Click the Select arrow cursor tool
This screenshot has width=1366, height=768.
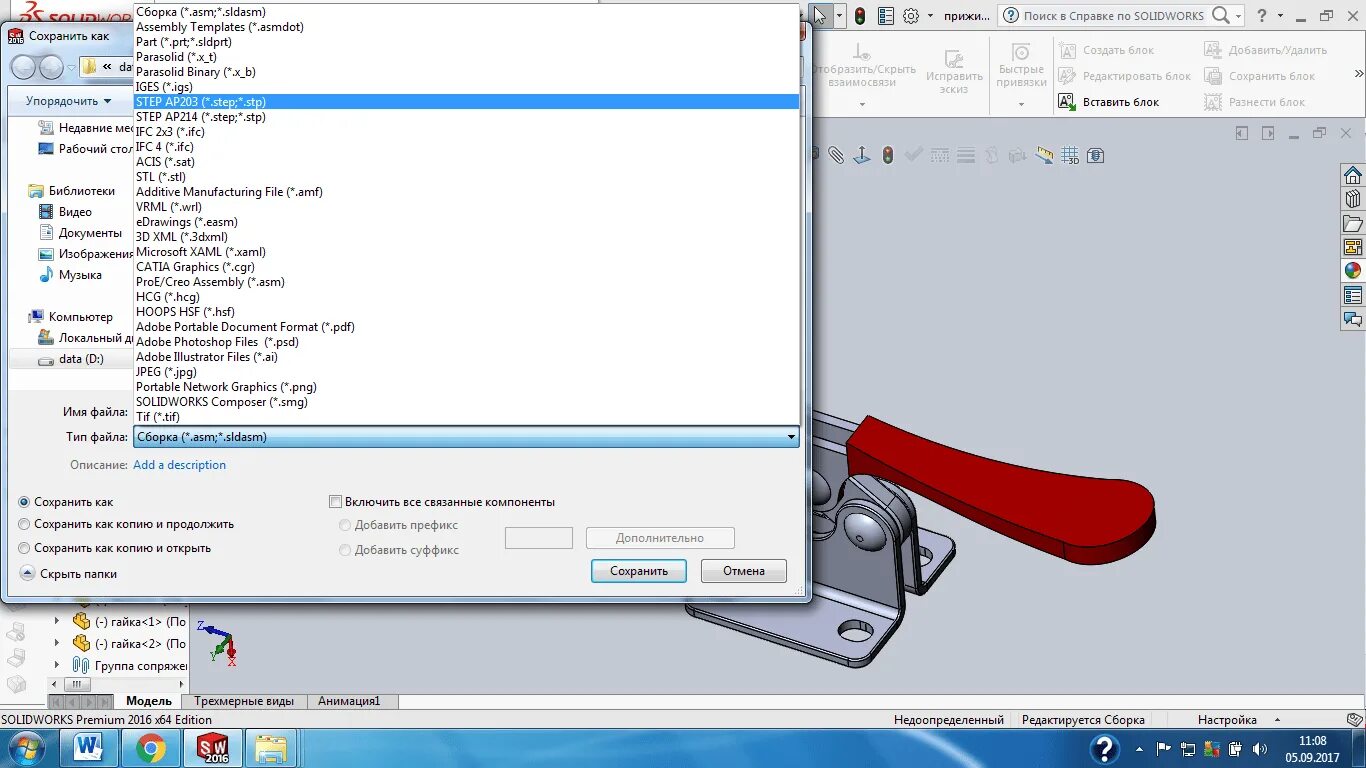(x=820, y=16)
